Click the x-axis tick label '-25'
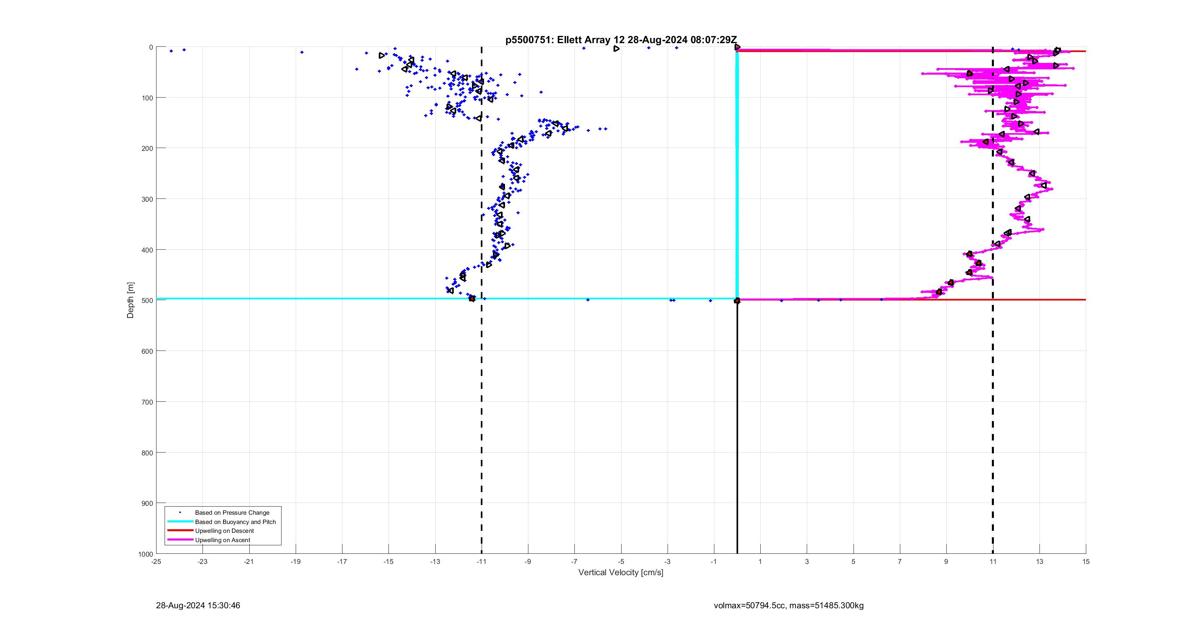This screenshot has height=622, width=1200. 156,561
